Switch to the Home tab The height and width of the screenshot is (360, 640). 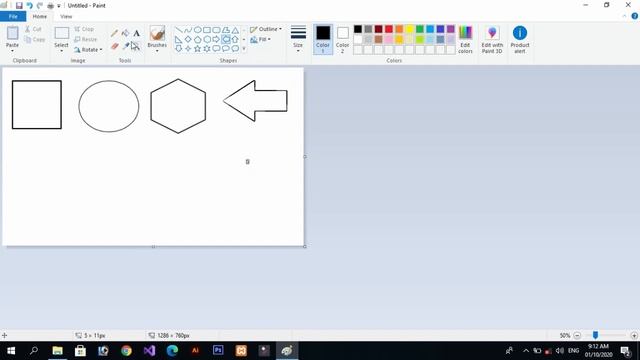pos(40,16)
